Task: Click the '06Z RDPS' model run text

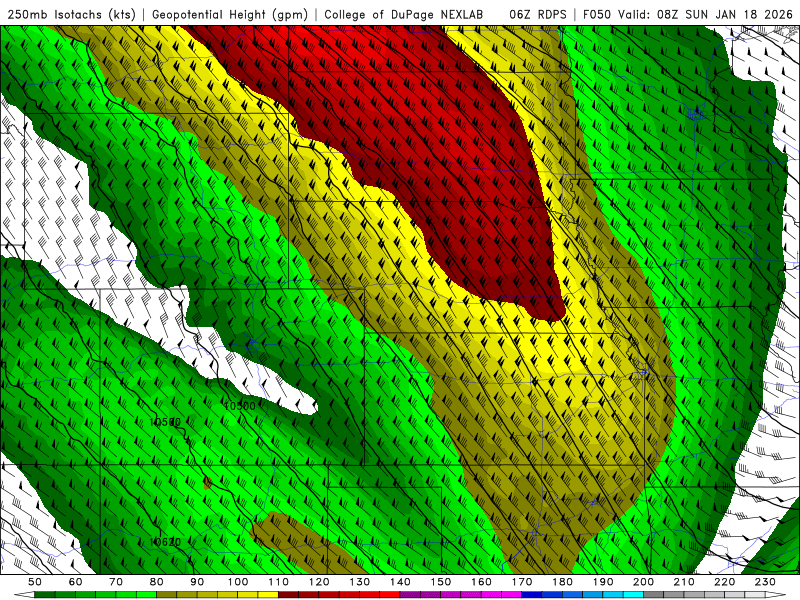Action: point(538,14)
